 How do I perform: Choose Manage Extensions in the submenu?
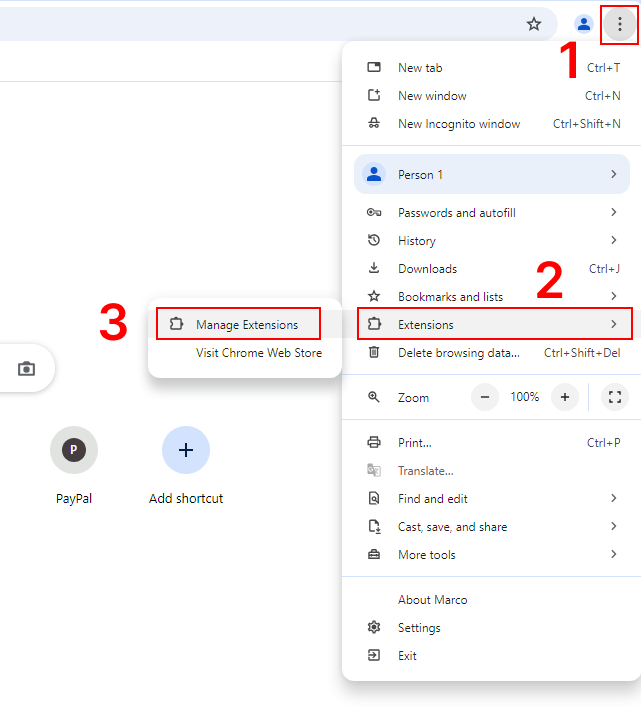(247, 324)
